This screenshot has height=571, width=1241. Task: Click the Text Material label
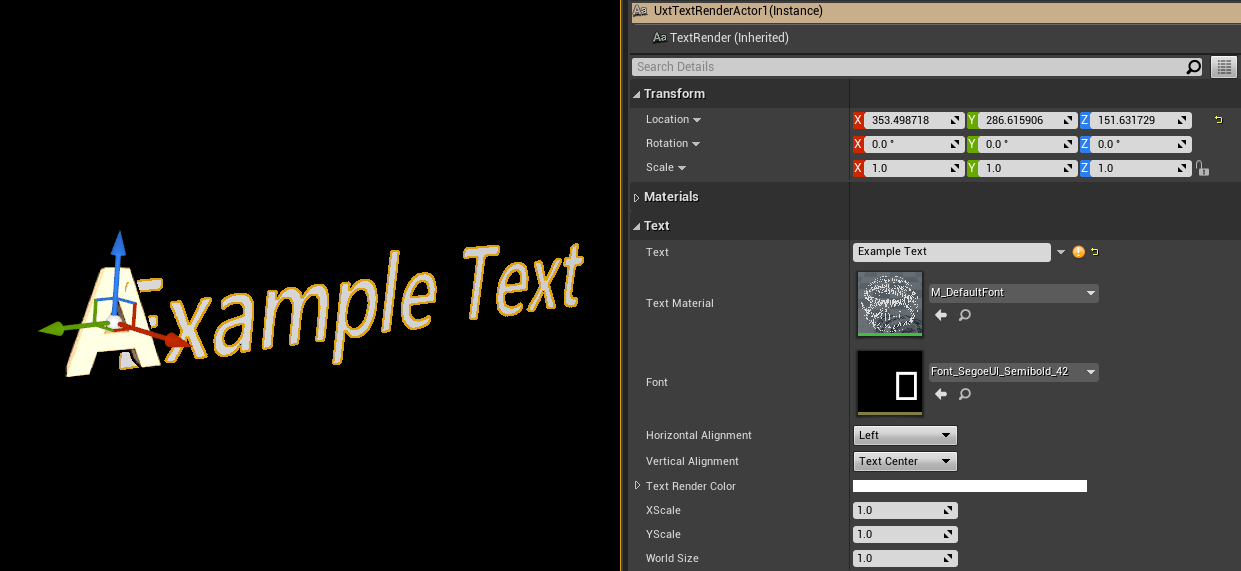pyautogui.click(x=680, y=303)
